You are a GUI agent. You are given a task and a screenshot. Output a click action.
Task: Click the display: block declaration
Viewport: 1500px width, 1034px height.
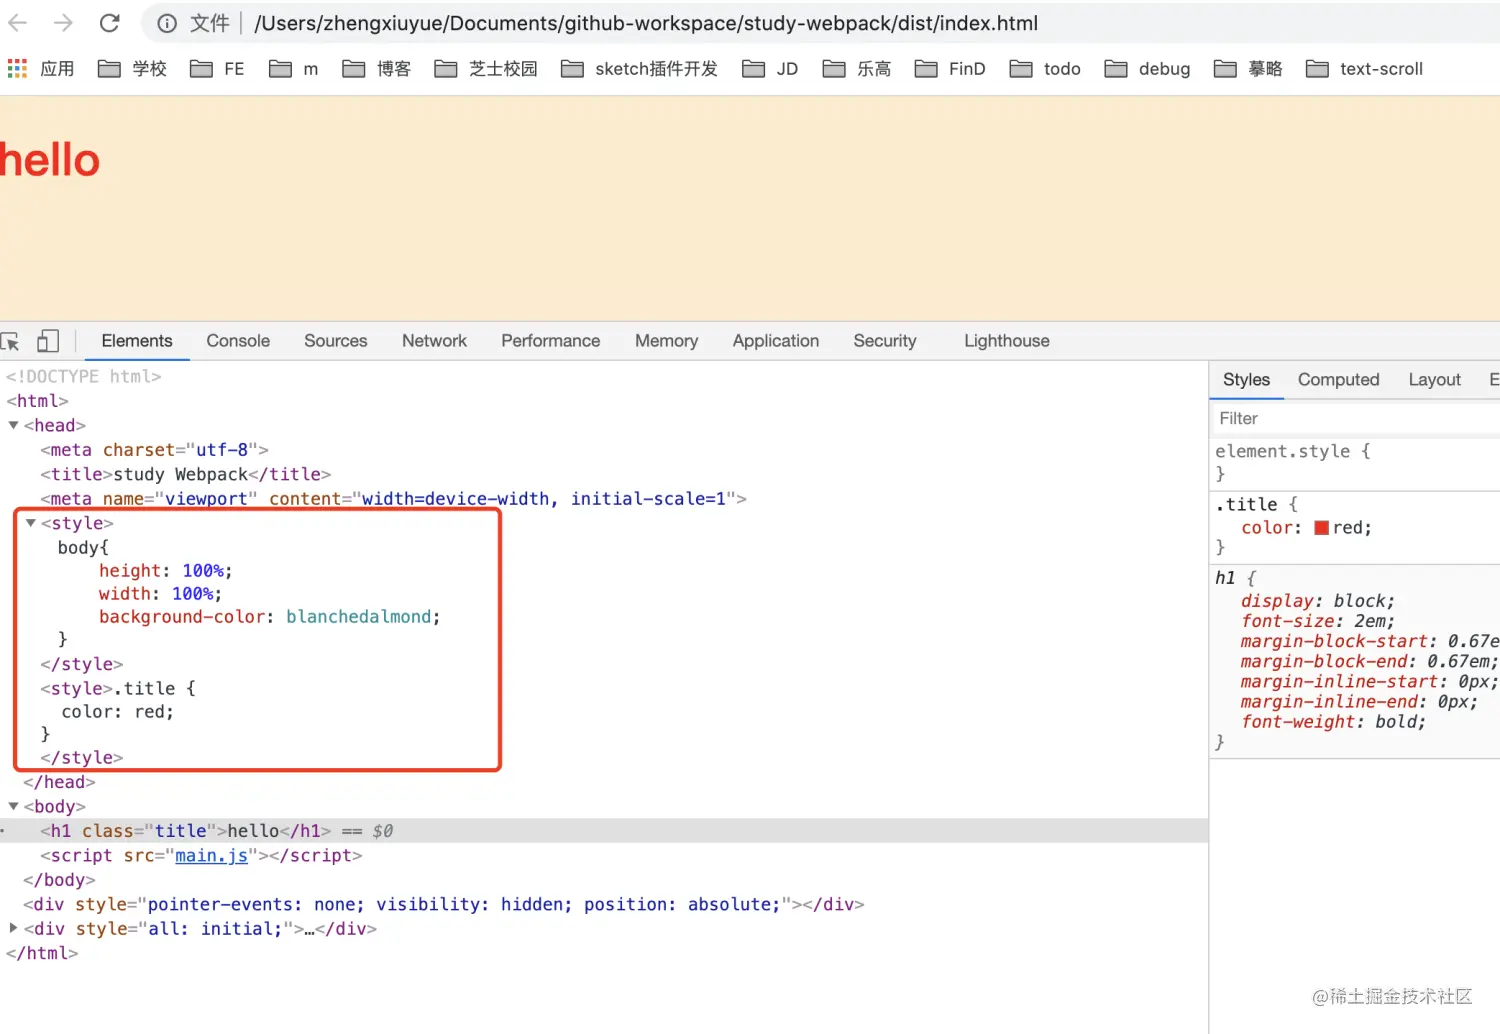click(x=1317, y=601)
